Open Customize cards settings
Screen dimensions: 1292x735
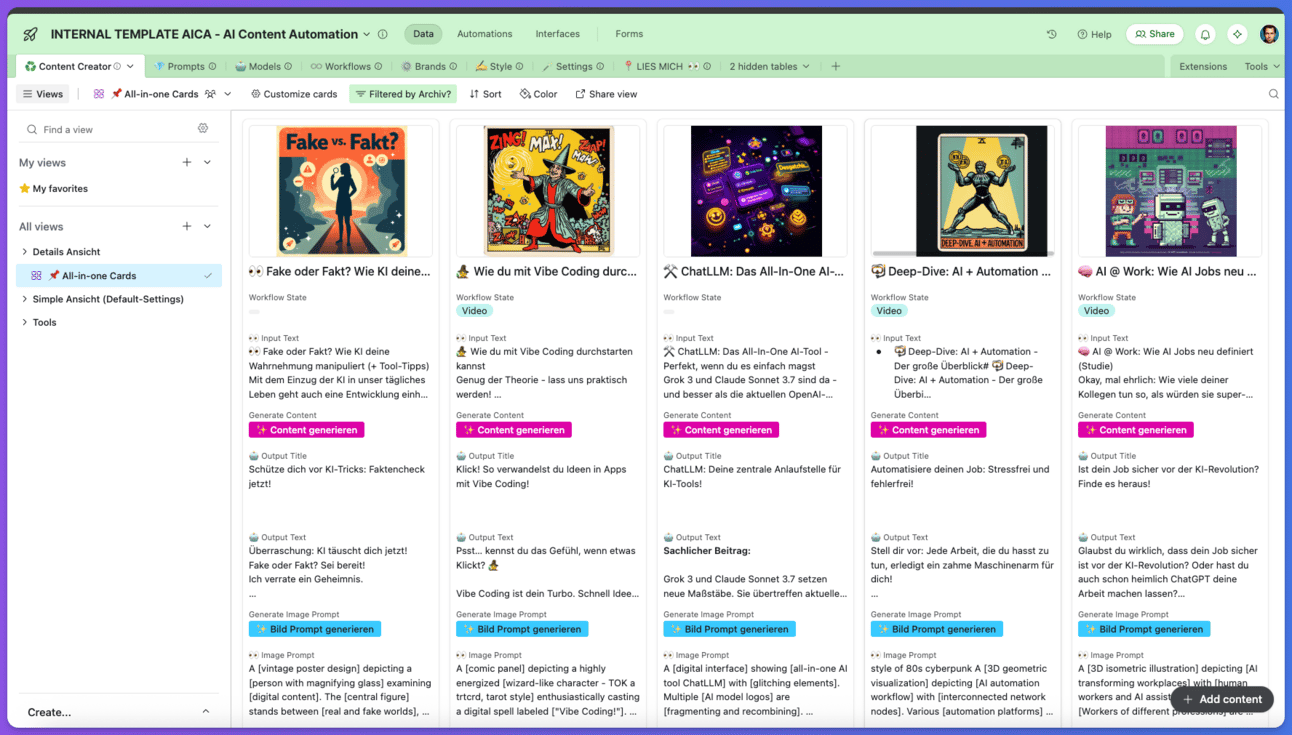[x=294, y=94]
